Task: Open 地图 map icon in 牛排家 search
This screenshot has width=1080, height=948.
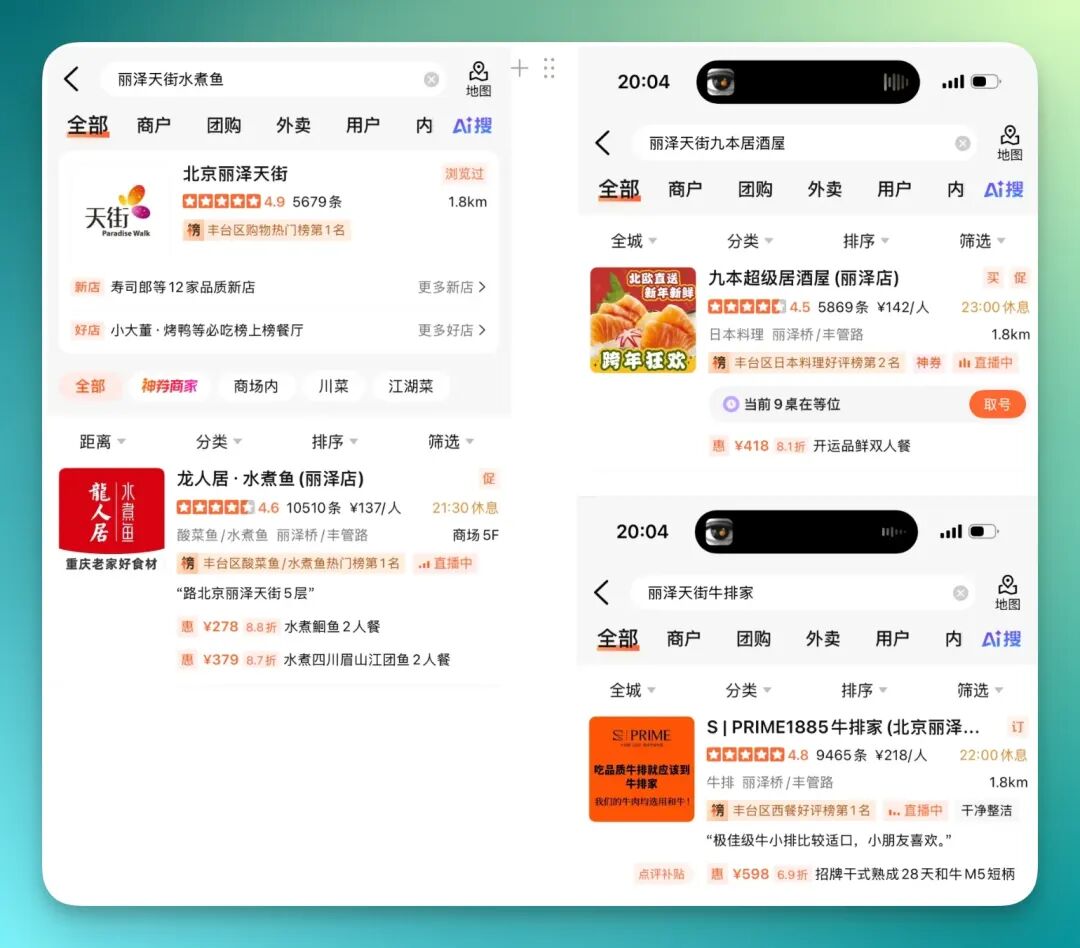Action: (x=1008, y=592)
